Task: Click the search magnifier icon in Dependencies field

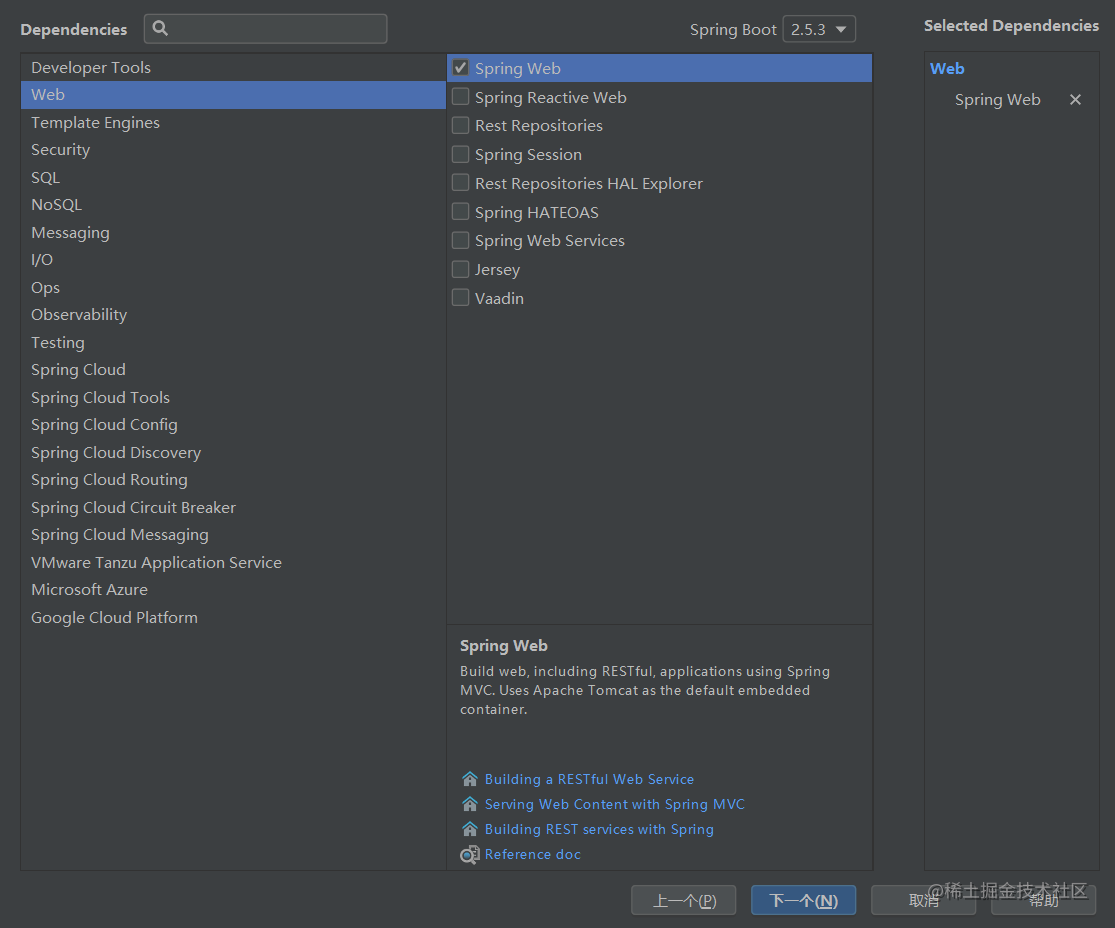Action: coord(161,28)
